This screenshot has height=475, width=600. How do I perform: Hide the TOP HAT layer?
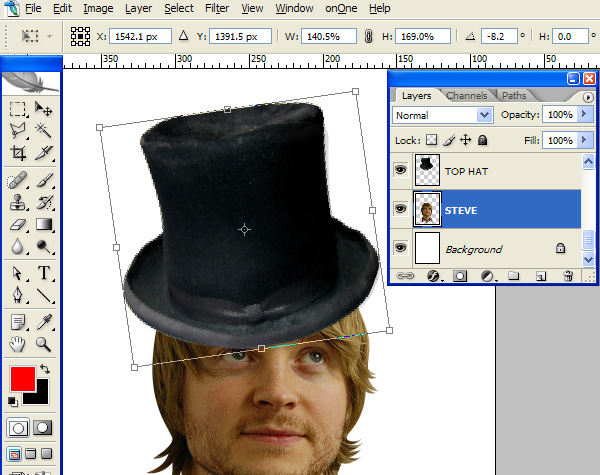click(401, 170)
